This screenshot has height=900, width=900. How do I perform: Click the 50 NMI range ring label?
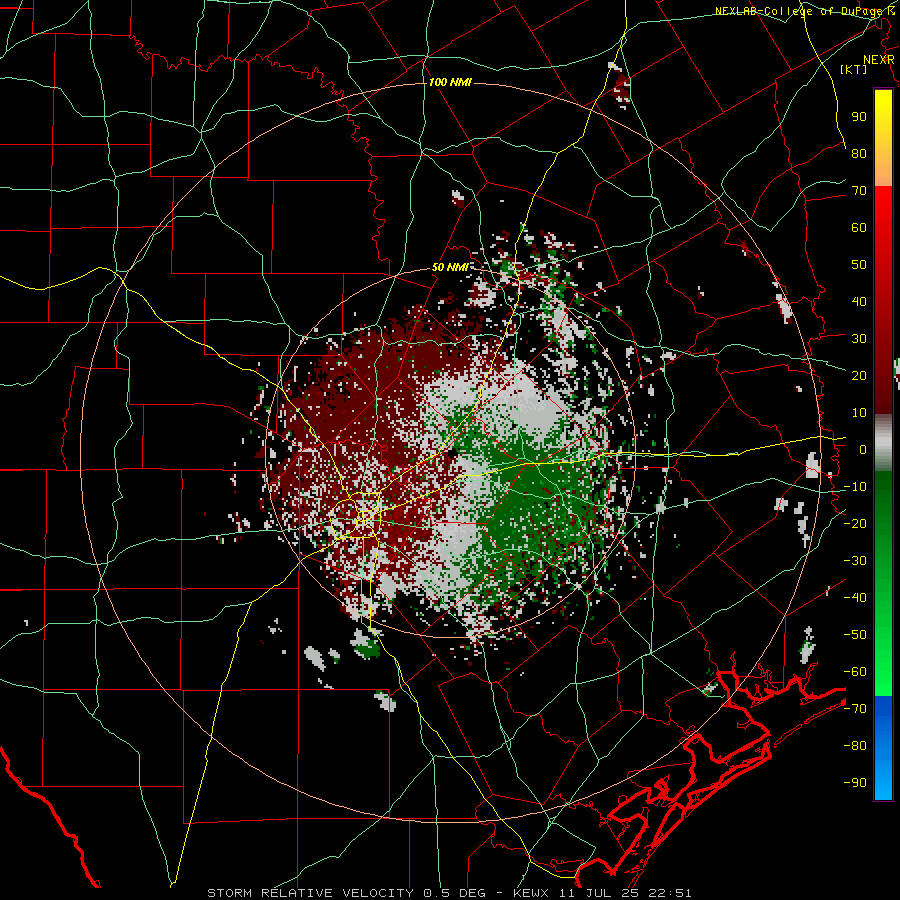(449, 267)
